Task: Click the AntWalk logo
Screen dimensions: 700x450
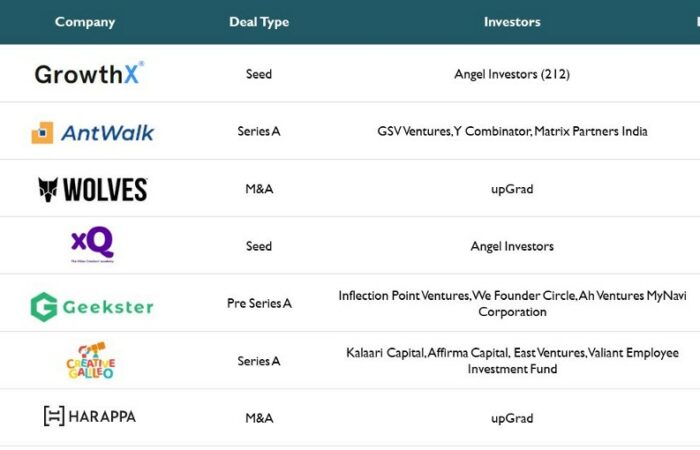Action: tap(93, 132)
